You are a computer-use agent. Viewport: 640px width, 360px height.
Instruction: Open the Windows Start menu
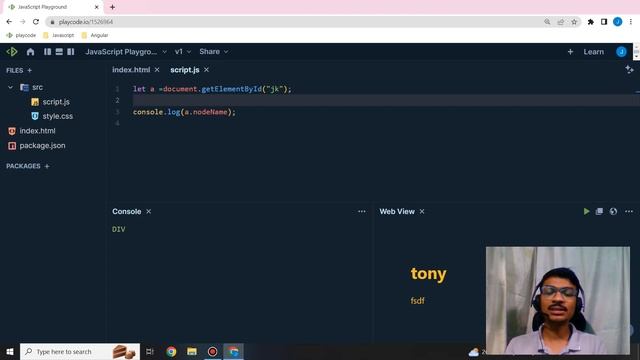point(10,351)
